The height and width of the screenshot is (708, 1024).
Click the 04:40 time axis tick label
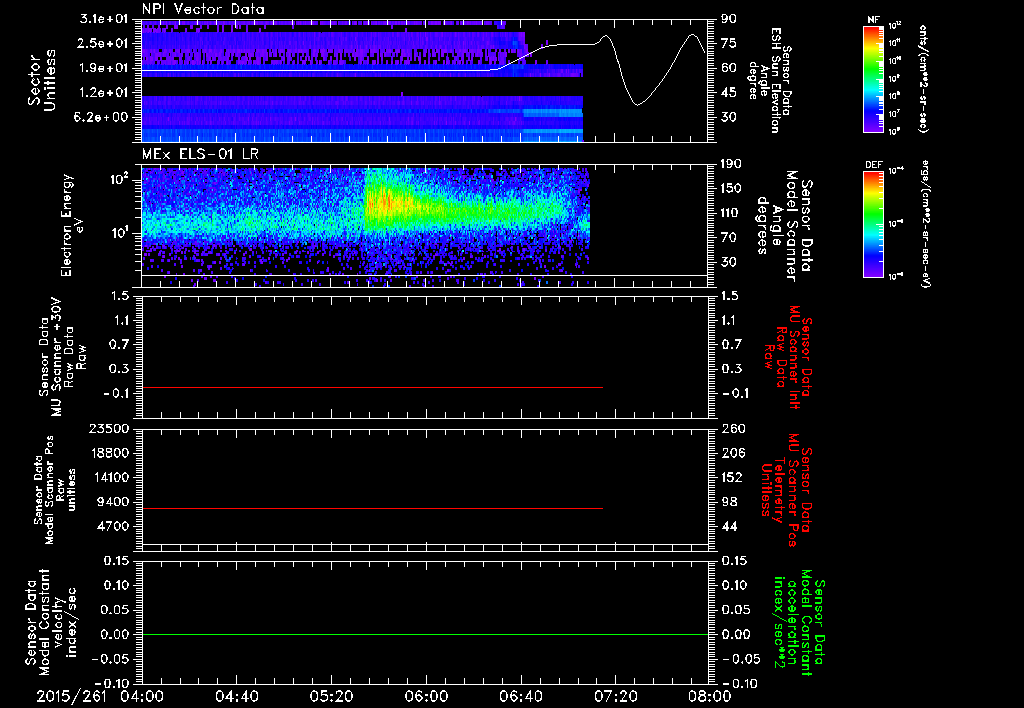point(237,696)
